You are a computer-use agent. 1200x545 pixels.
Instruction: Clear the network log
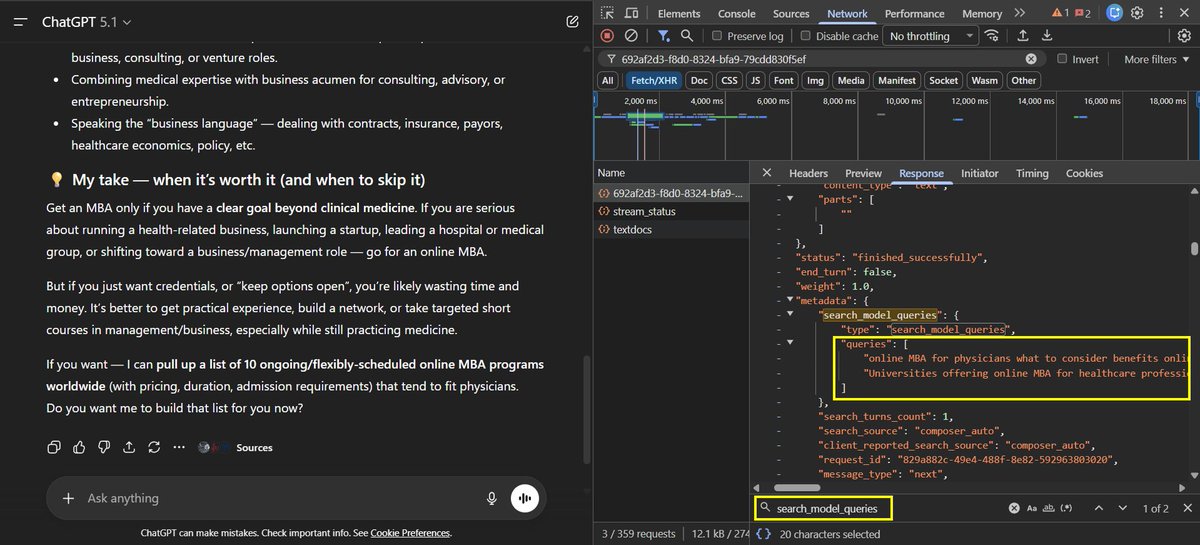[631, 36]
